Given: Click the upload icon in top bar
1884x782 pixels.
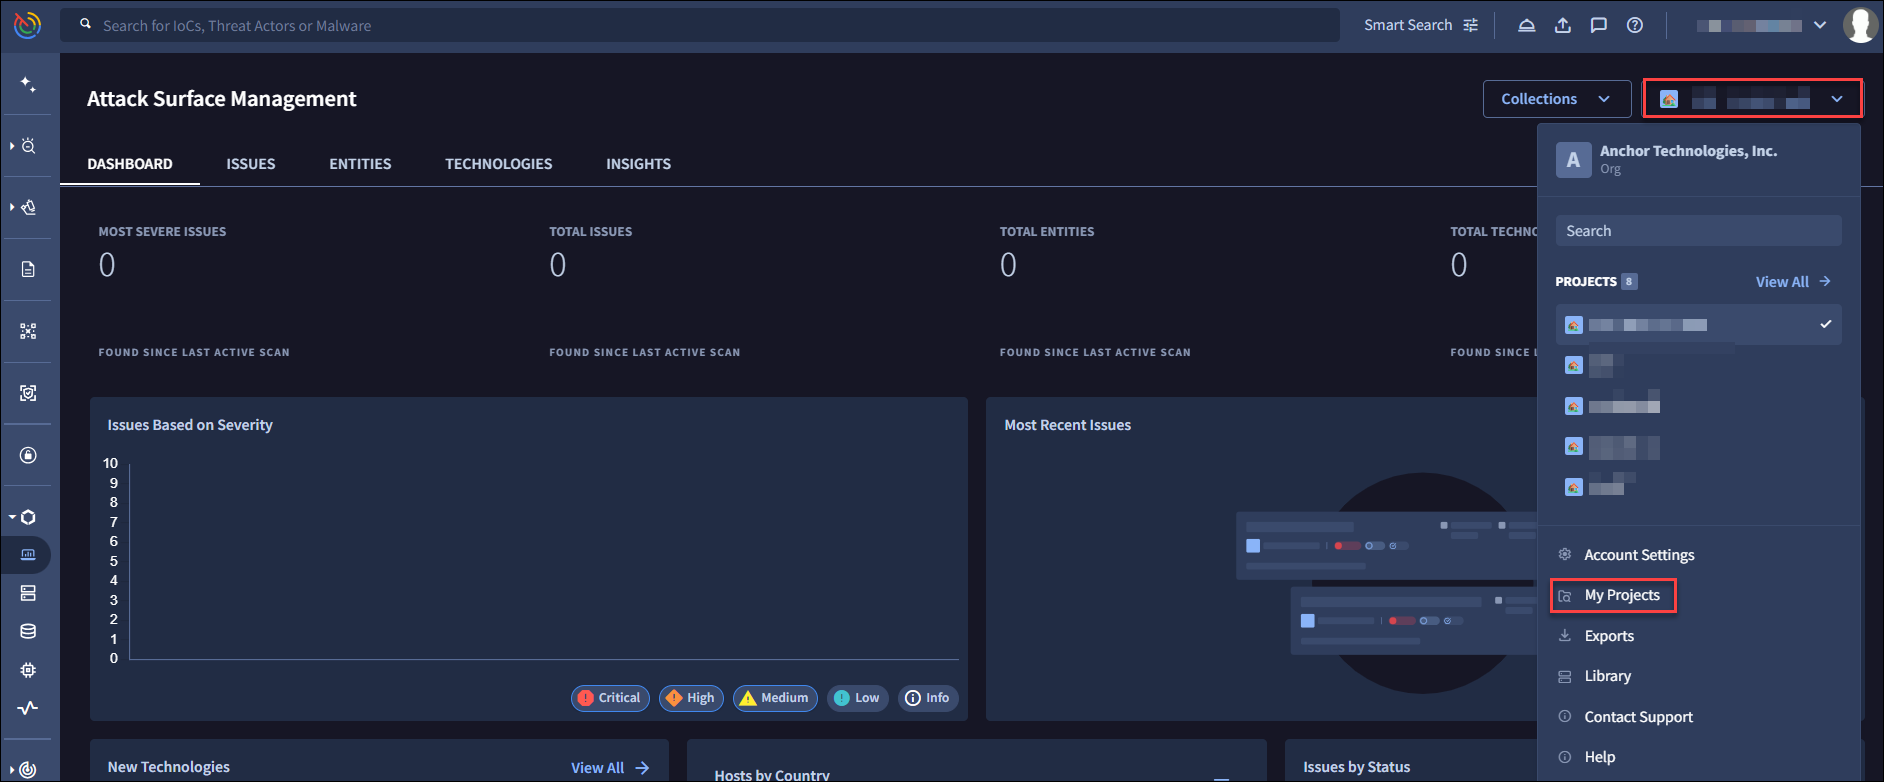Looking at the screenshot, I should tap(1562, 26).
